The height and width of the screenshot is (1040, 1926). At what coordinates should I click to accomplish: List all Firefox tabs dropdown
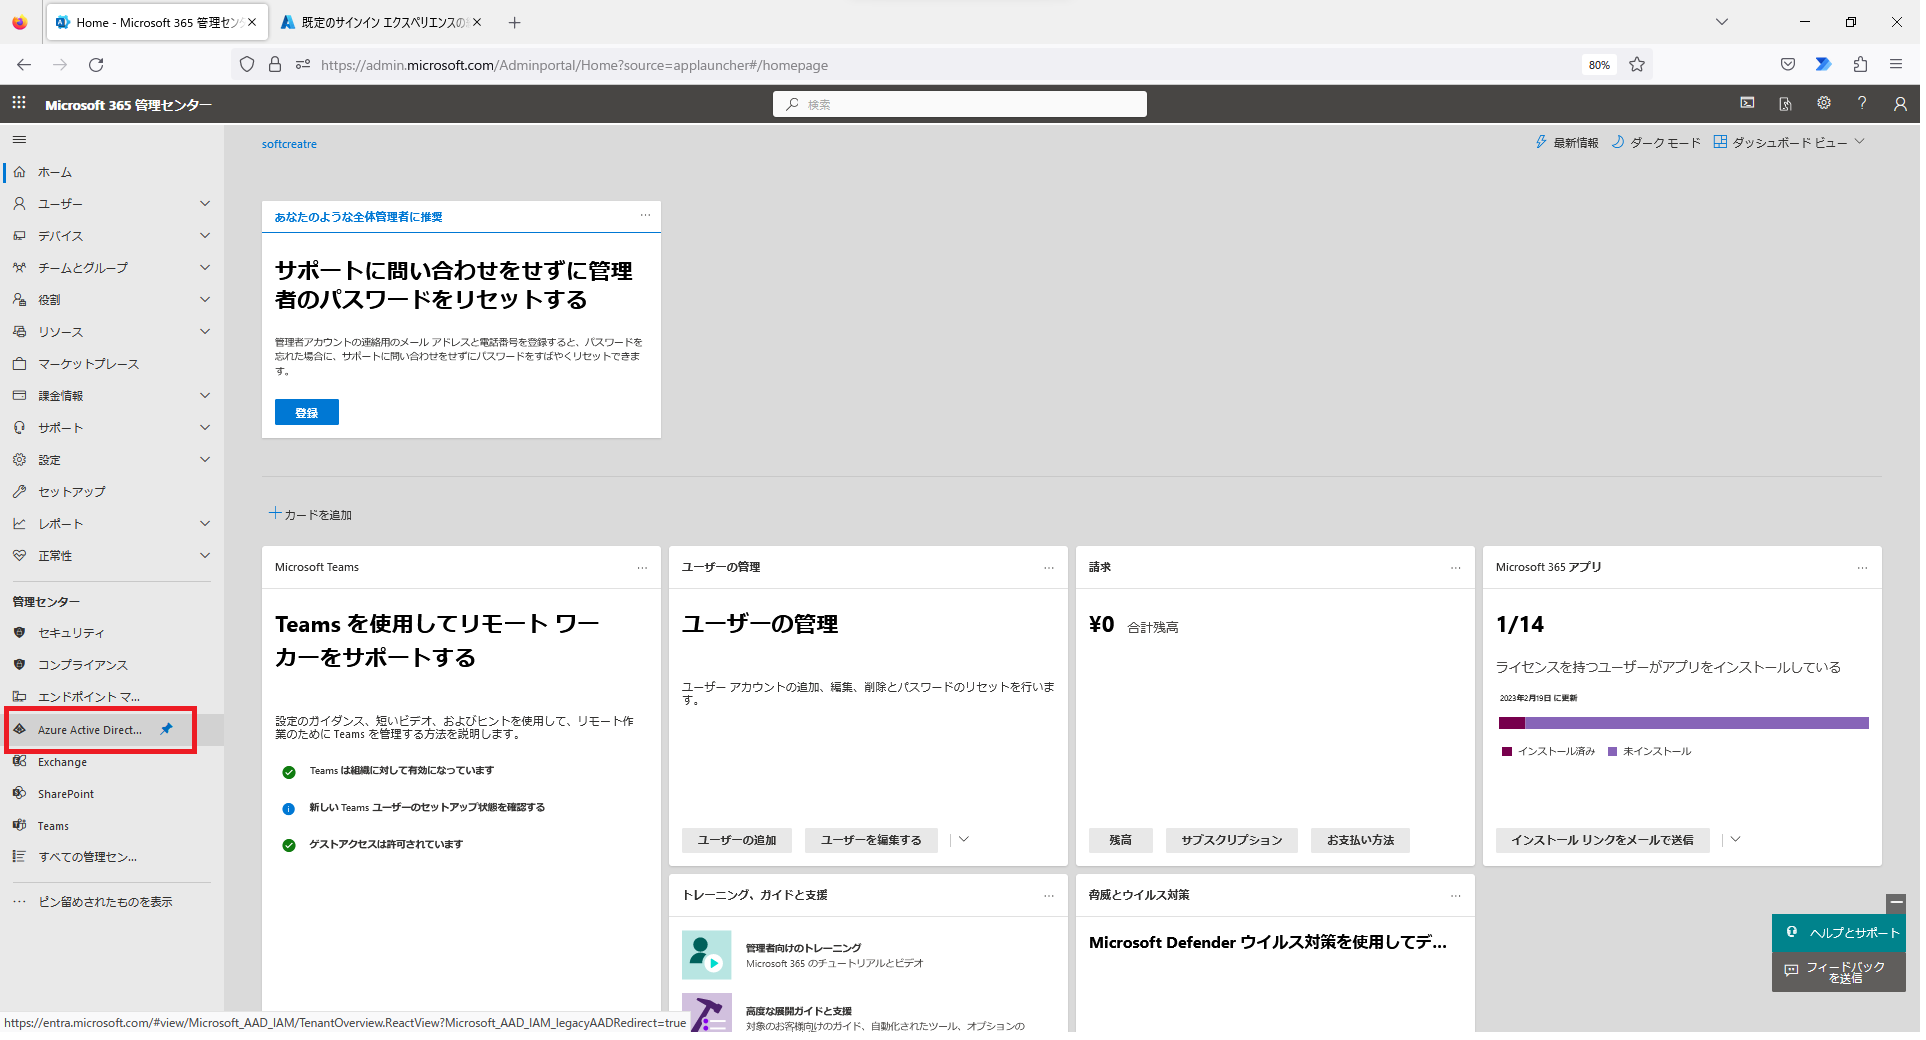click(1722, 22)
